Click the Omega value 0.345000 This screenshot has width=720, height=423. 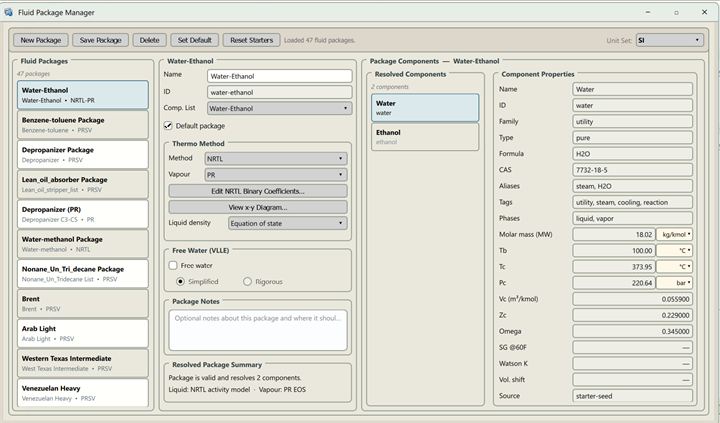pyautogui.click(x=632, y=331)
